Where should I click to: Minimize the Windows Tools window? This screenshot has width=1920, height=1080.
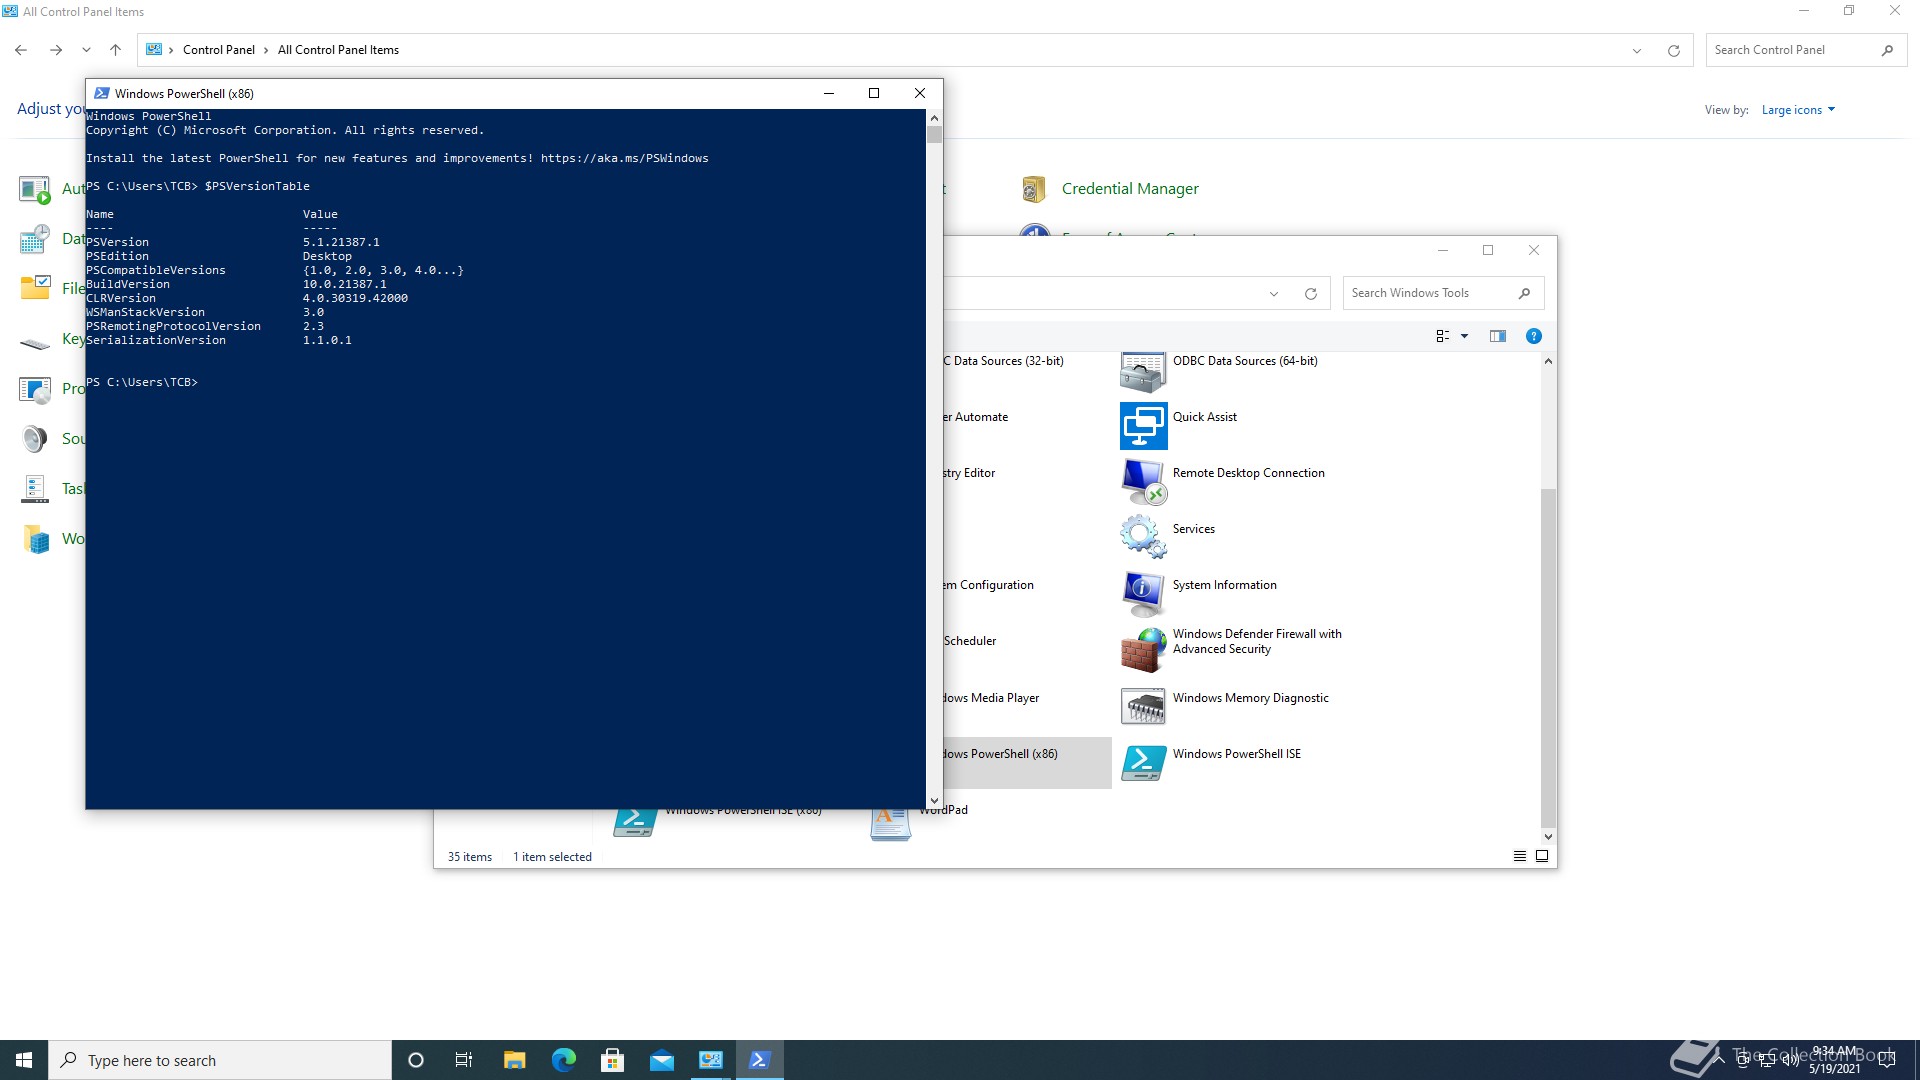[1442, 250]
